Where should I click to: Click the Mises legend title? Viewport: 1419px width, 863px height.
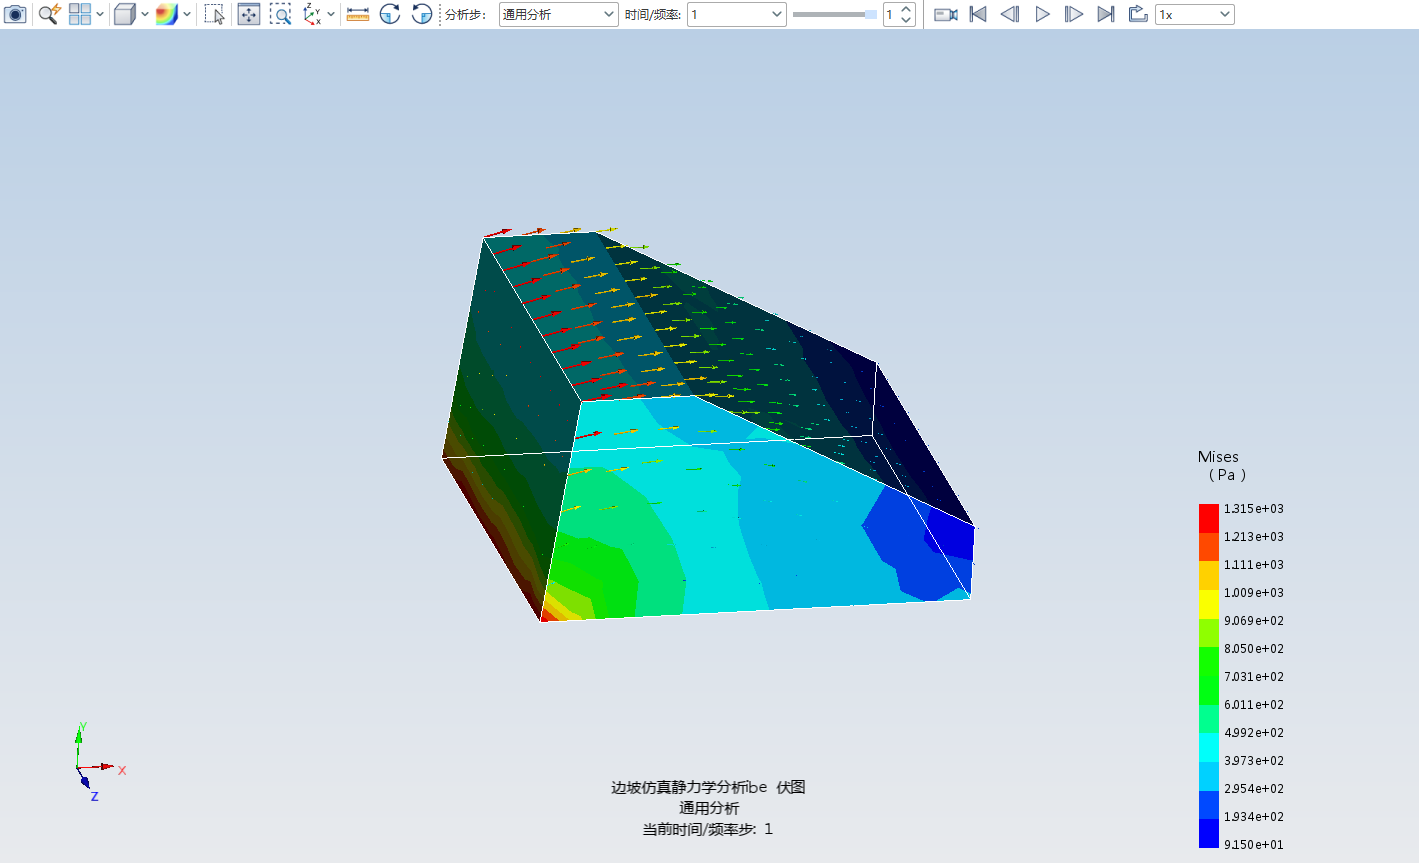[1218, 457]
